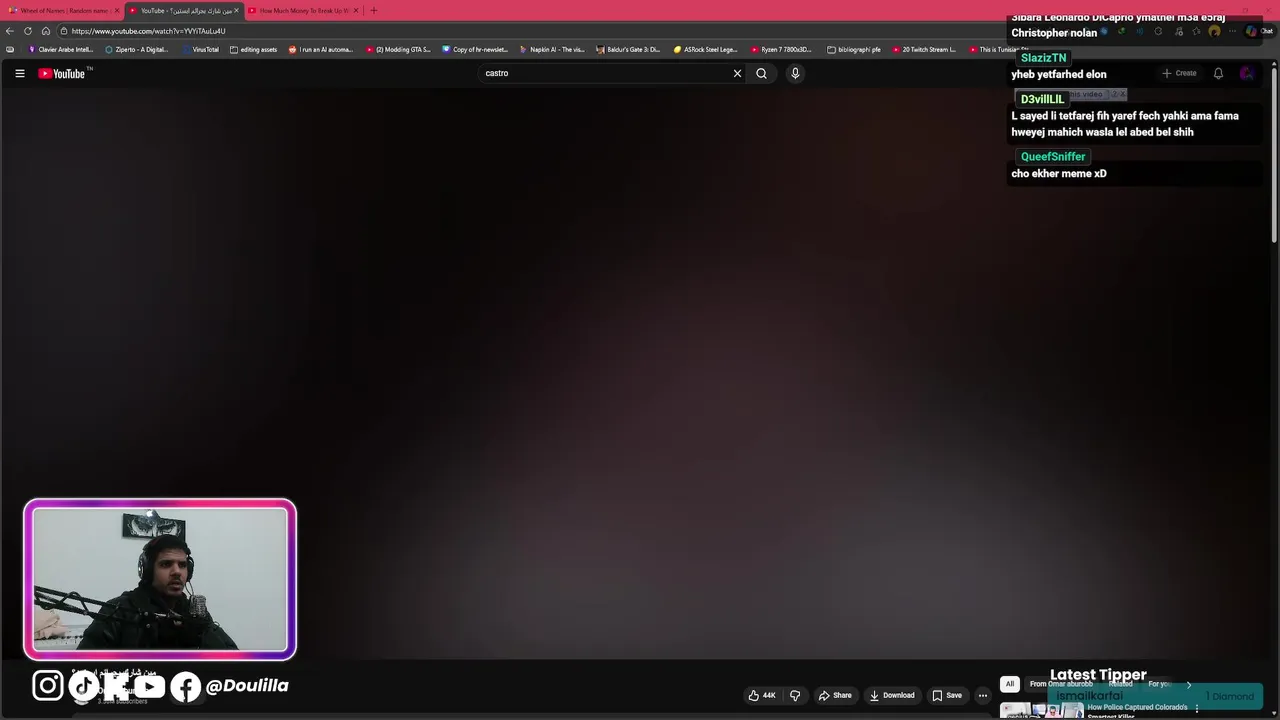The width and height of the screenshot is (1280, 720).
Task: Click the Share button
Action: pos(835,695)
